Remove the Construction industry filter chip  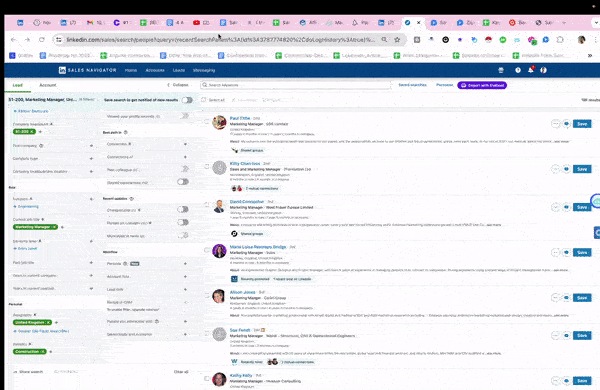(43, 351)
